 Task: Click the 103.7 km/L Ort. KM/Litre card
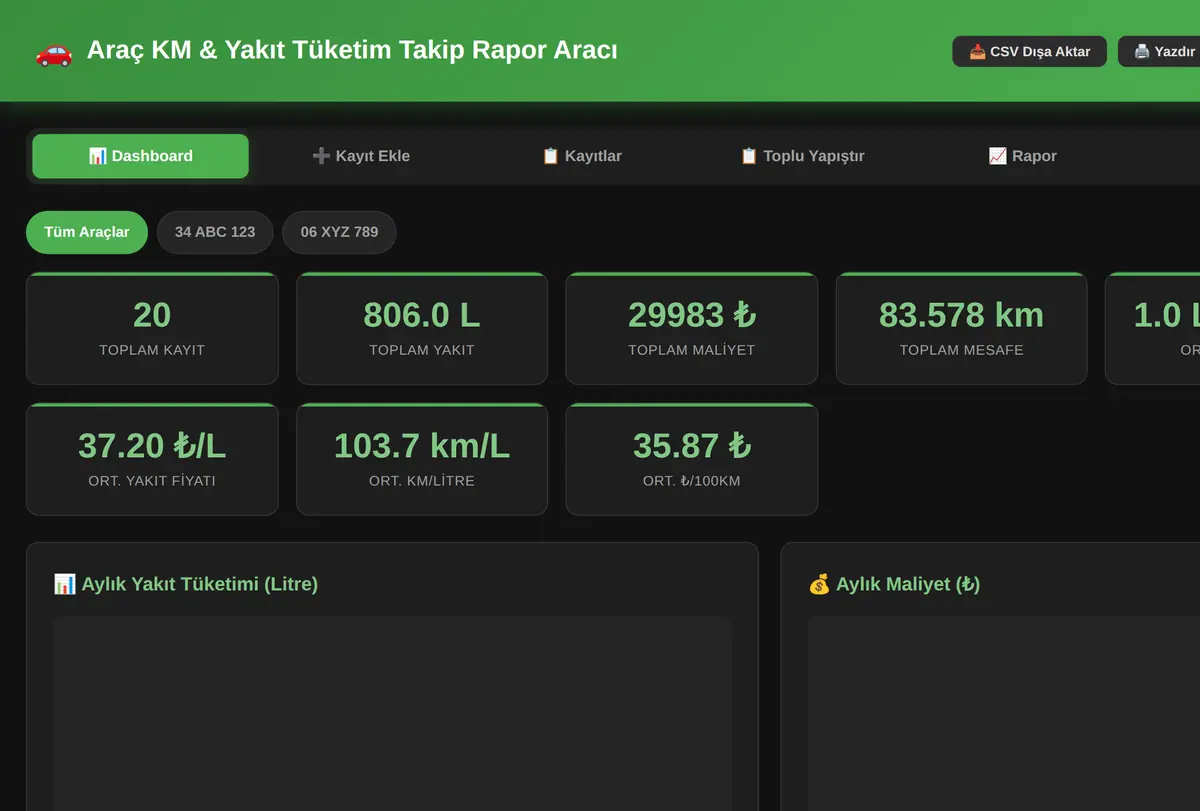click(422, 459)
